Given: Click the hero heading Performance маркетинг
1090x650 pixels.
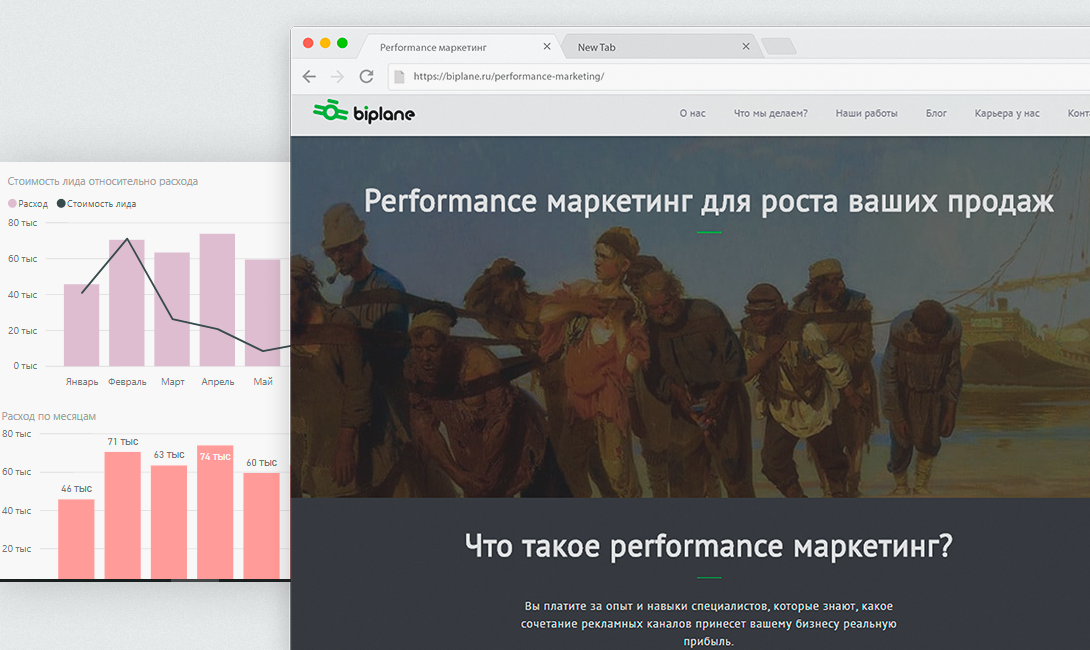Looking at the screenshot, I should pyautogui.click(x=708, y=202).
